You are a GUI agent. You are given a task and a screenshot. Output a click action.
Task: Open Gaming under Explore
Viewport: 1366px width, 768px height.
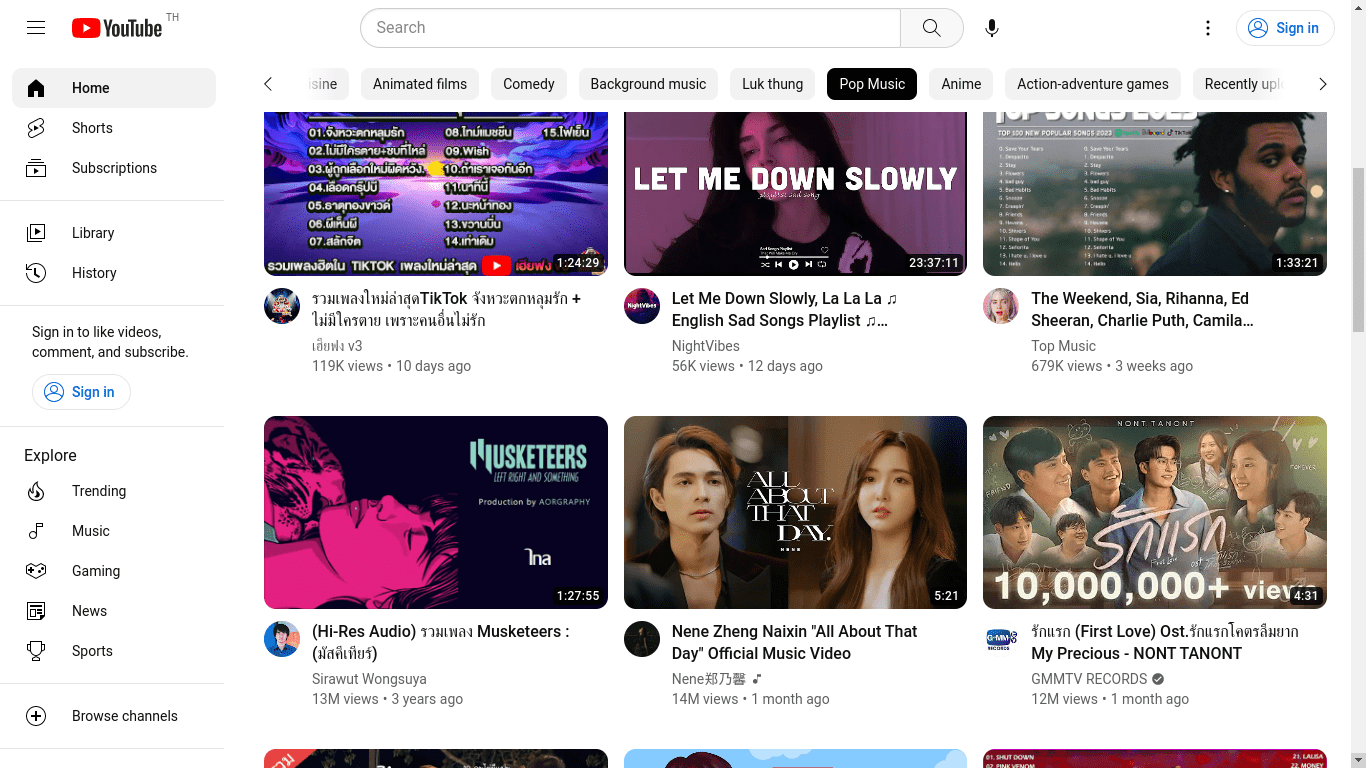(x=114, y=571)
